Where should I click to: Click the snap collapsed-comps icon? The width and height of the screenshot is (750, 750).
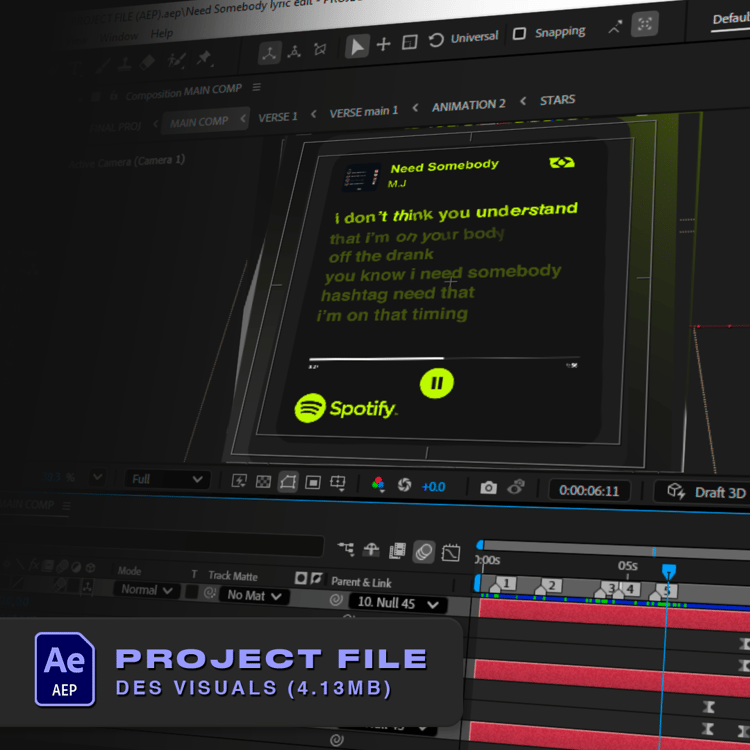pyautogui.click(x=644, y=23)
